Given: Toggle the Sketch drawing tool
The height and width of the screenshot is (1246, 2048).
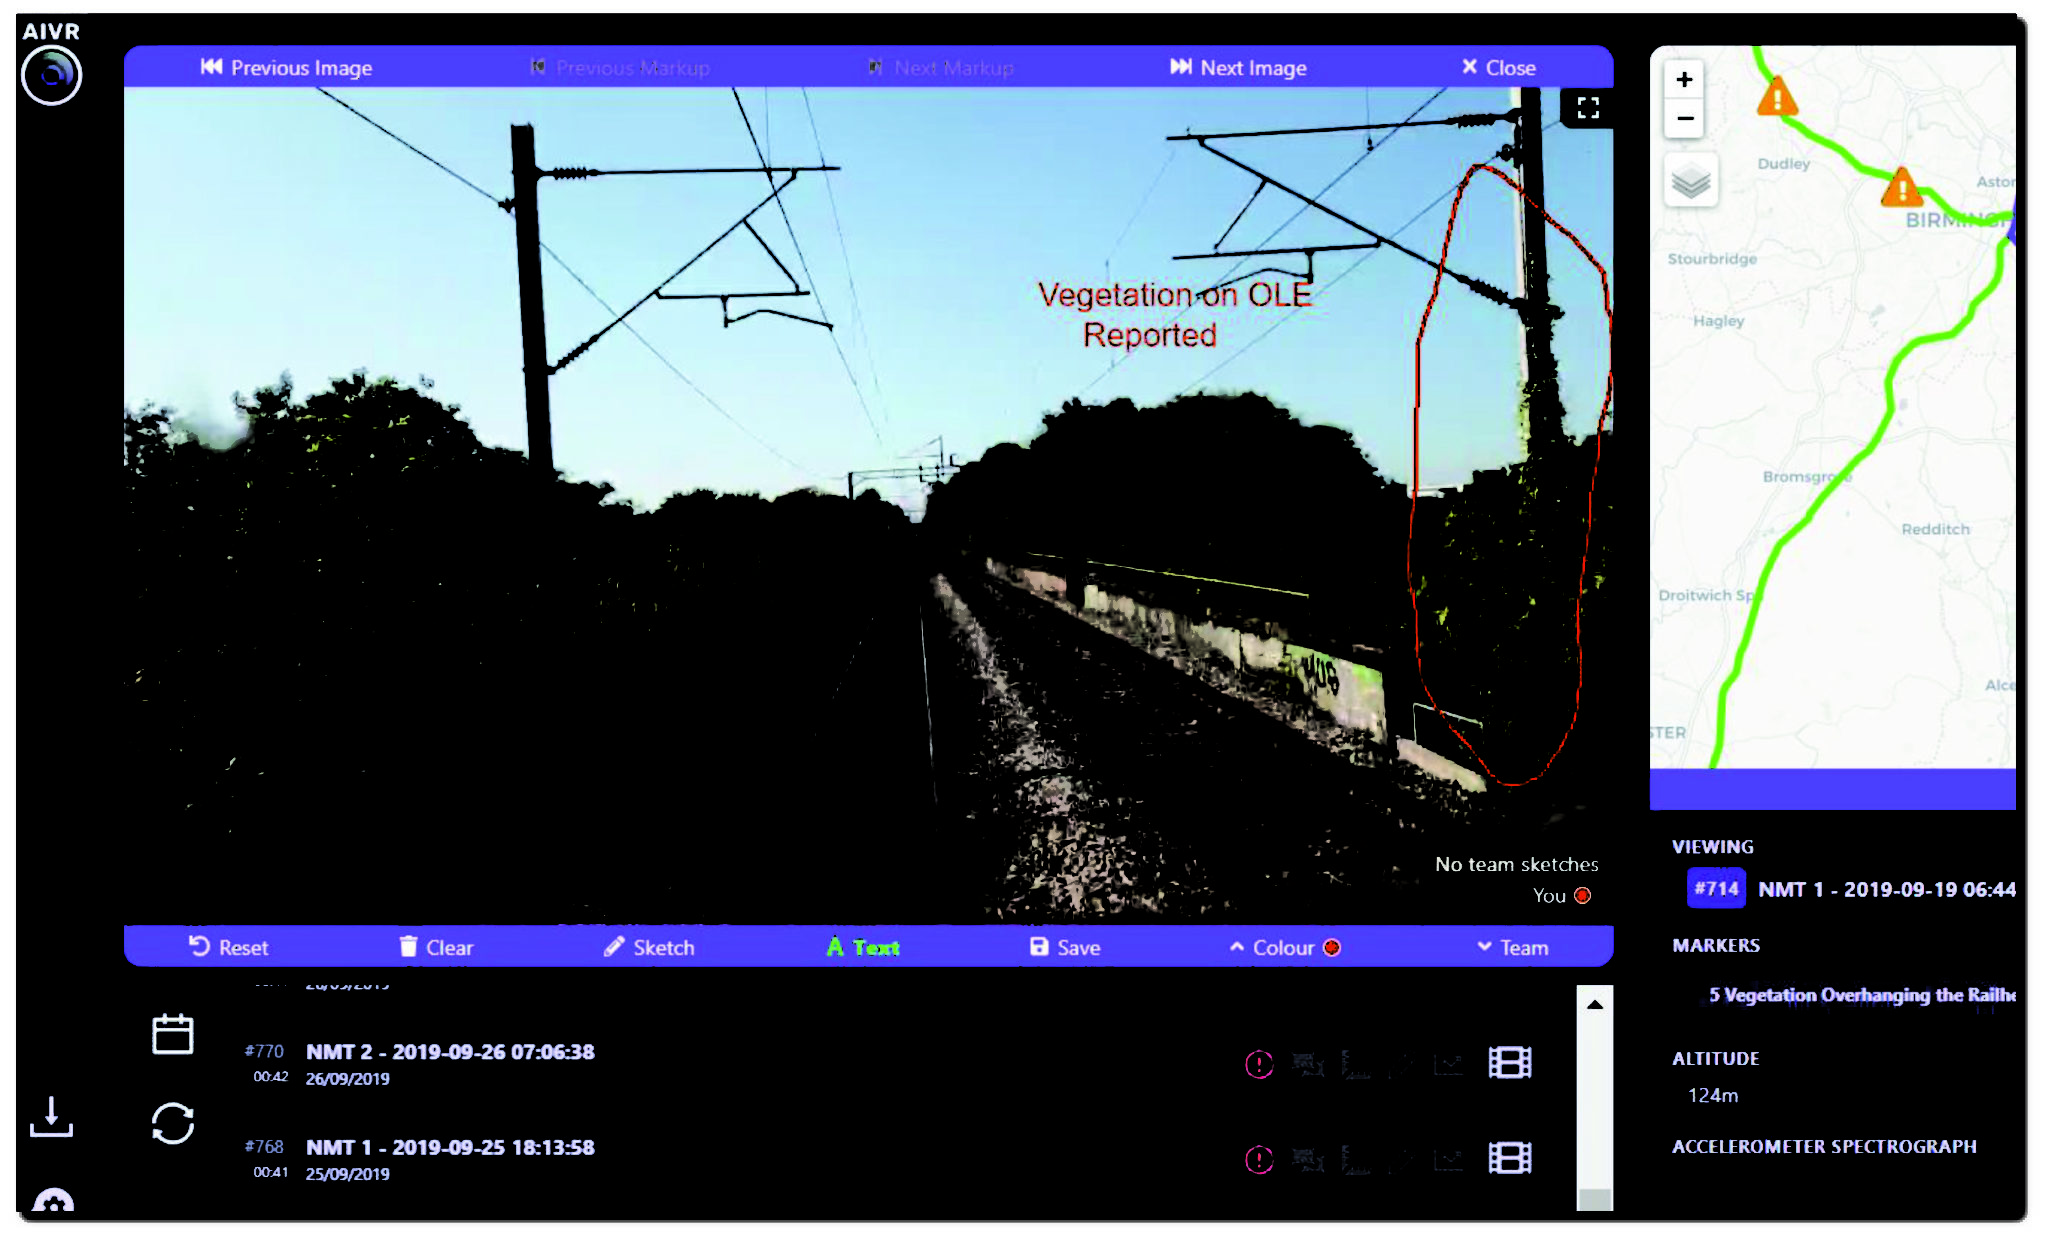Looking at the screenshot, I should coord(649,947).
